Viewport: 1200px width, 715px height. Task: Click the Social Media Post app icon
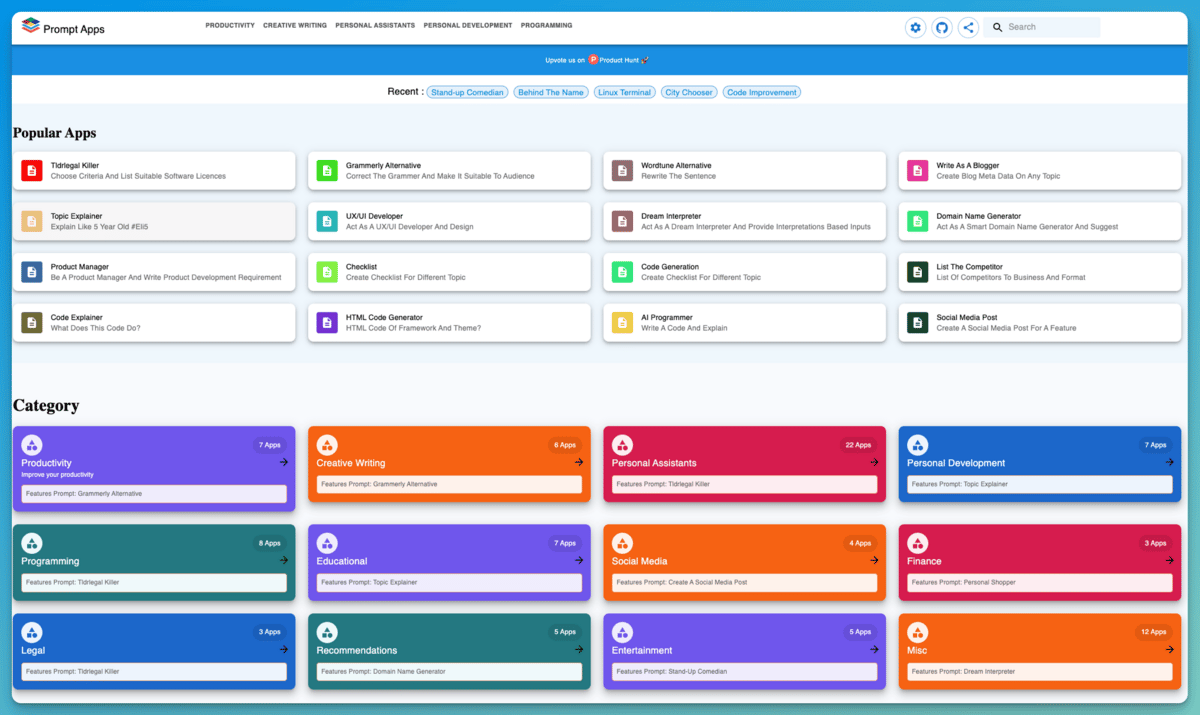coord(917,322)
